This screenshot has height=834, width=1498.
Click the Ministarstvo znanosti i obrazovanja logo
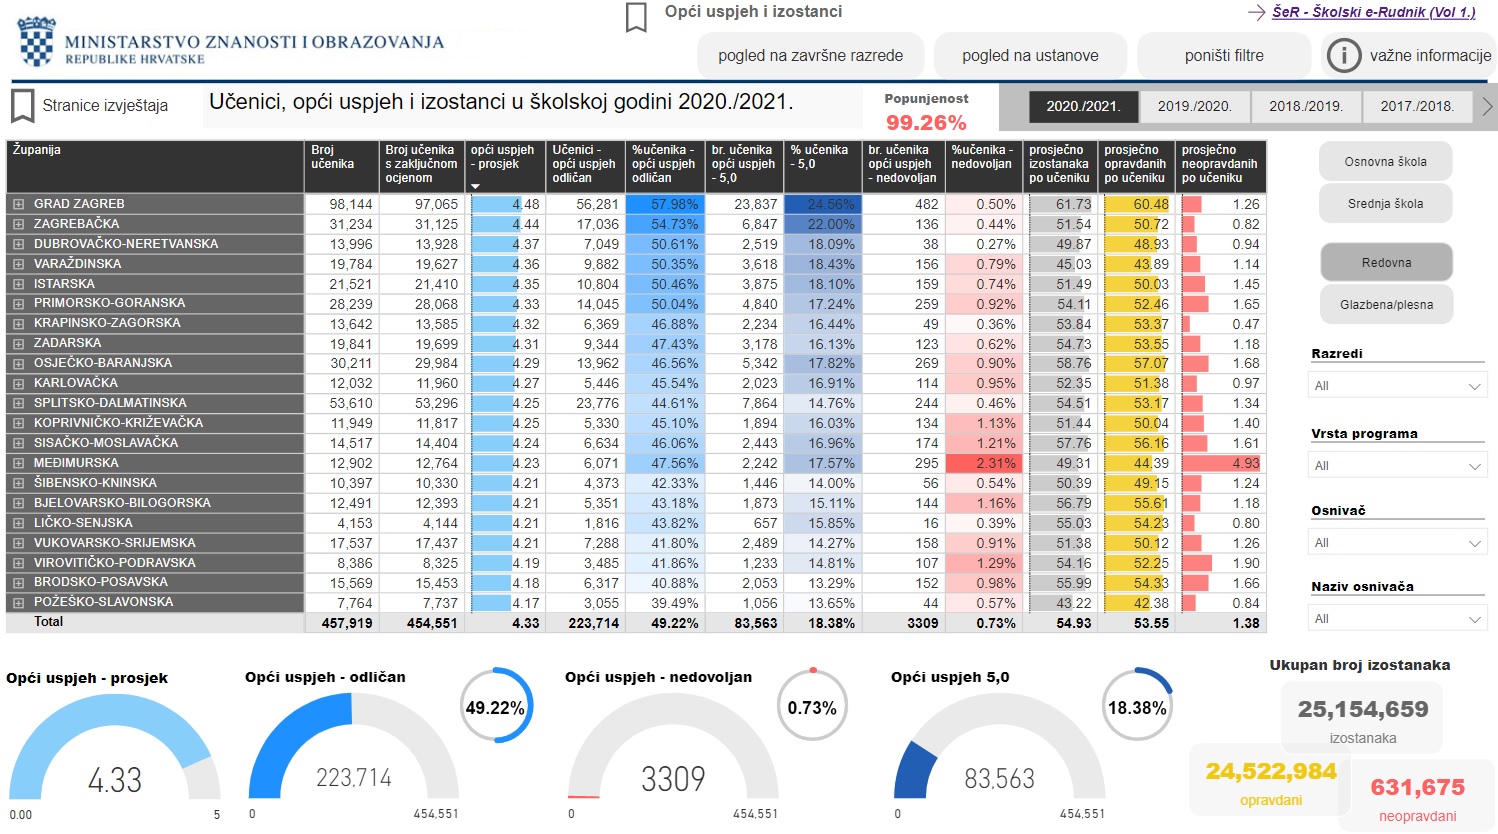[232, 42]
